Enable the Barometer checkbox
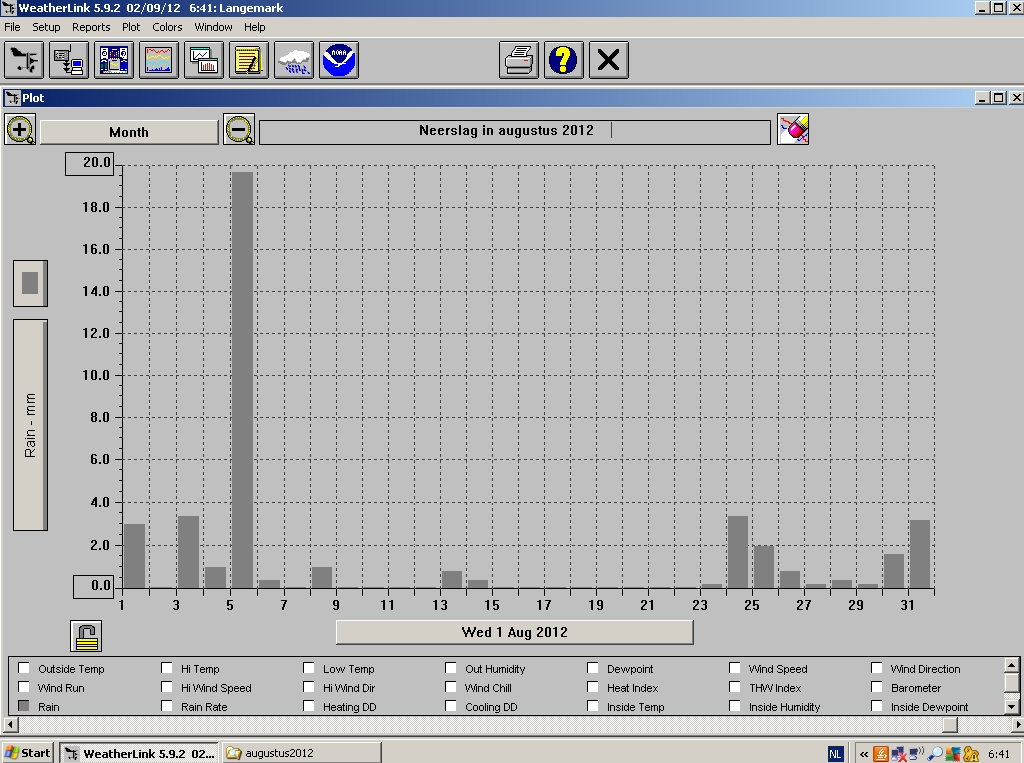The width and height of the screenshot is (1024, 763). click(876, 687)
